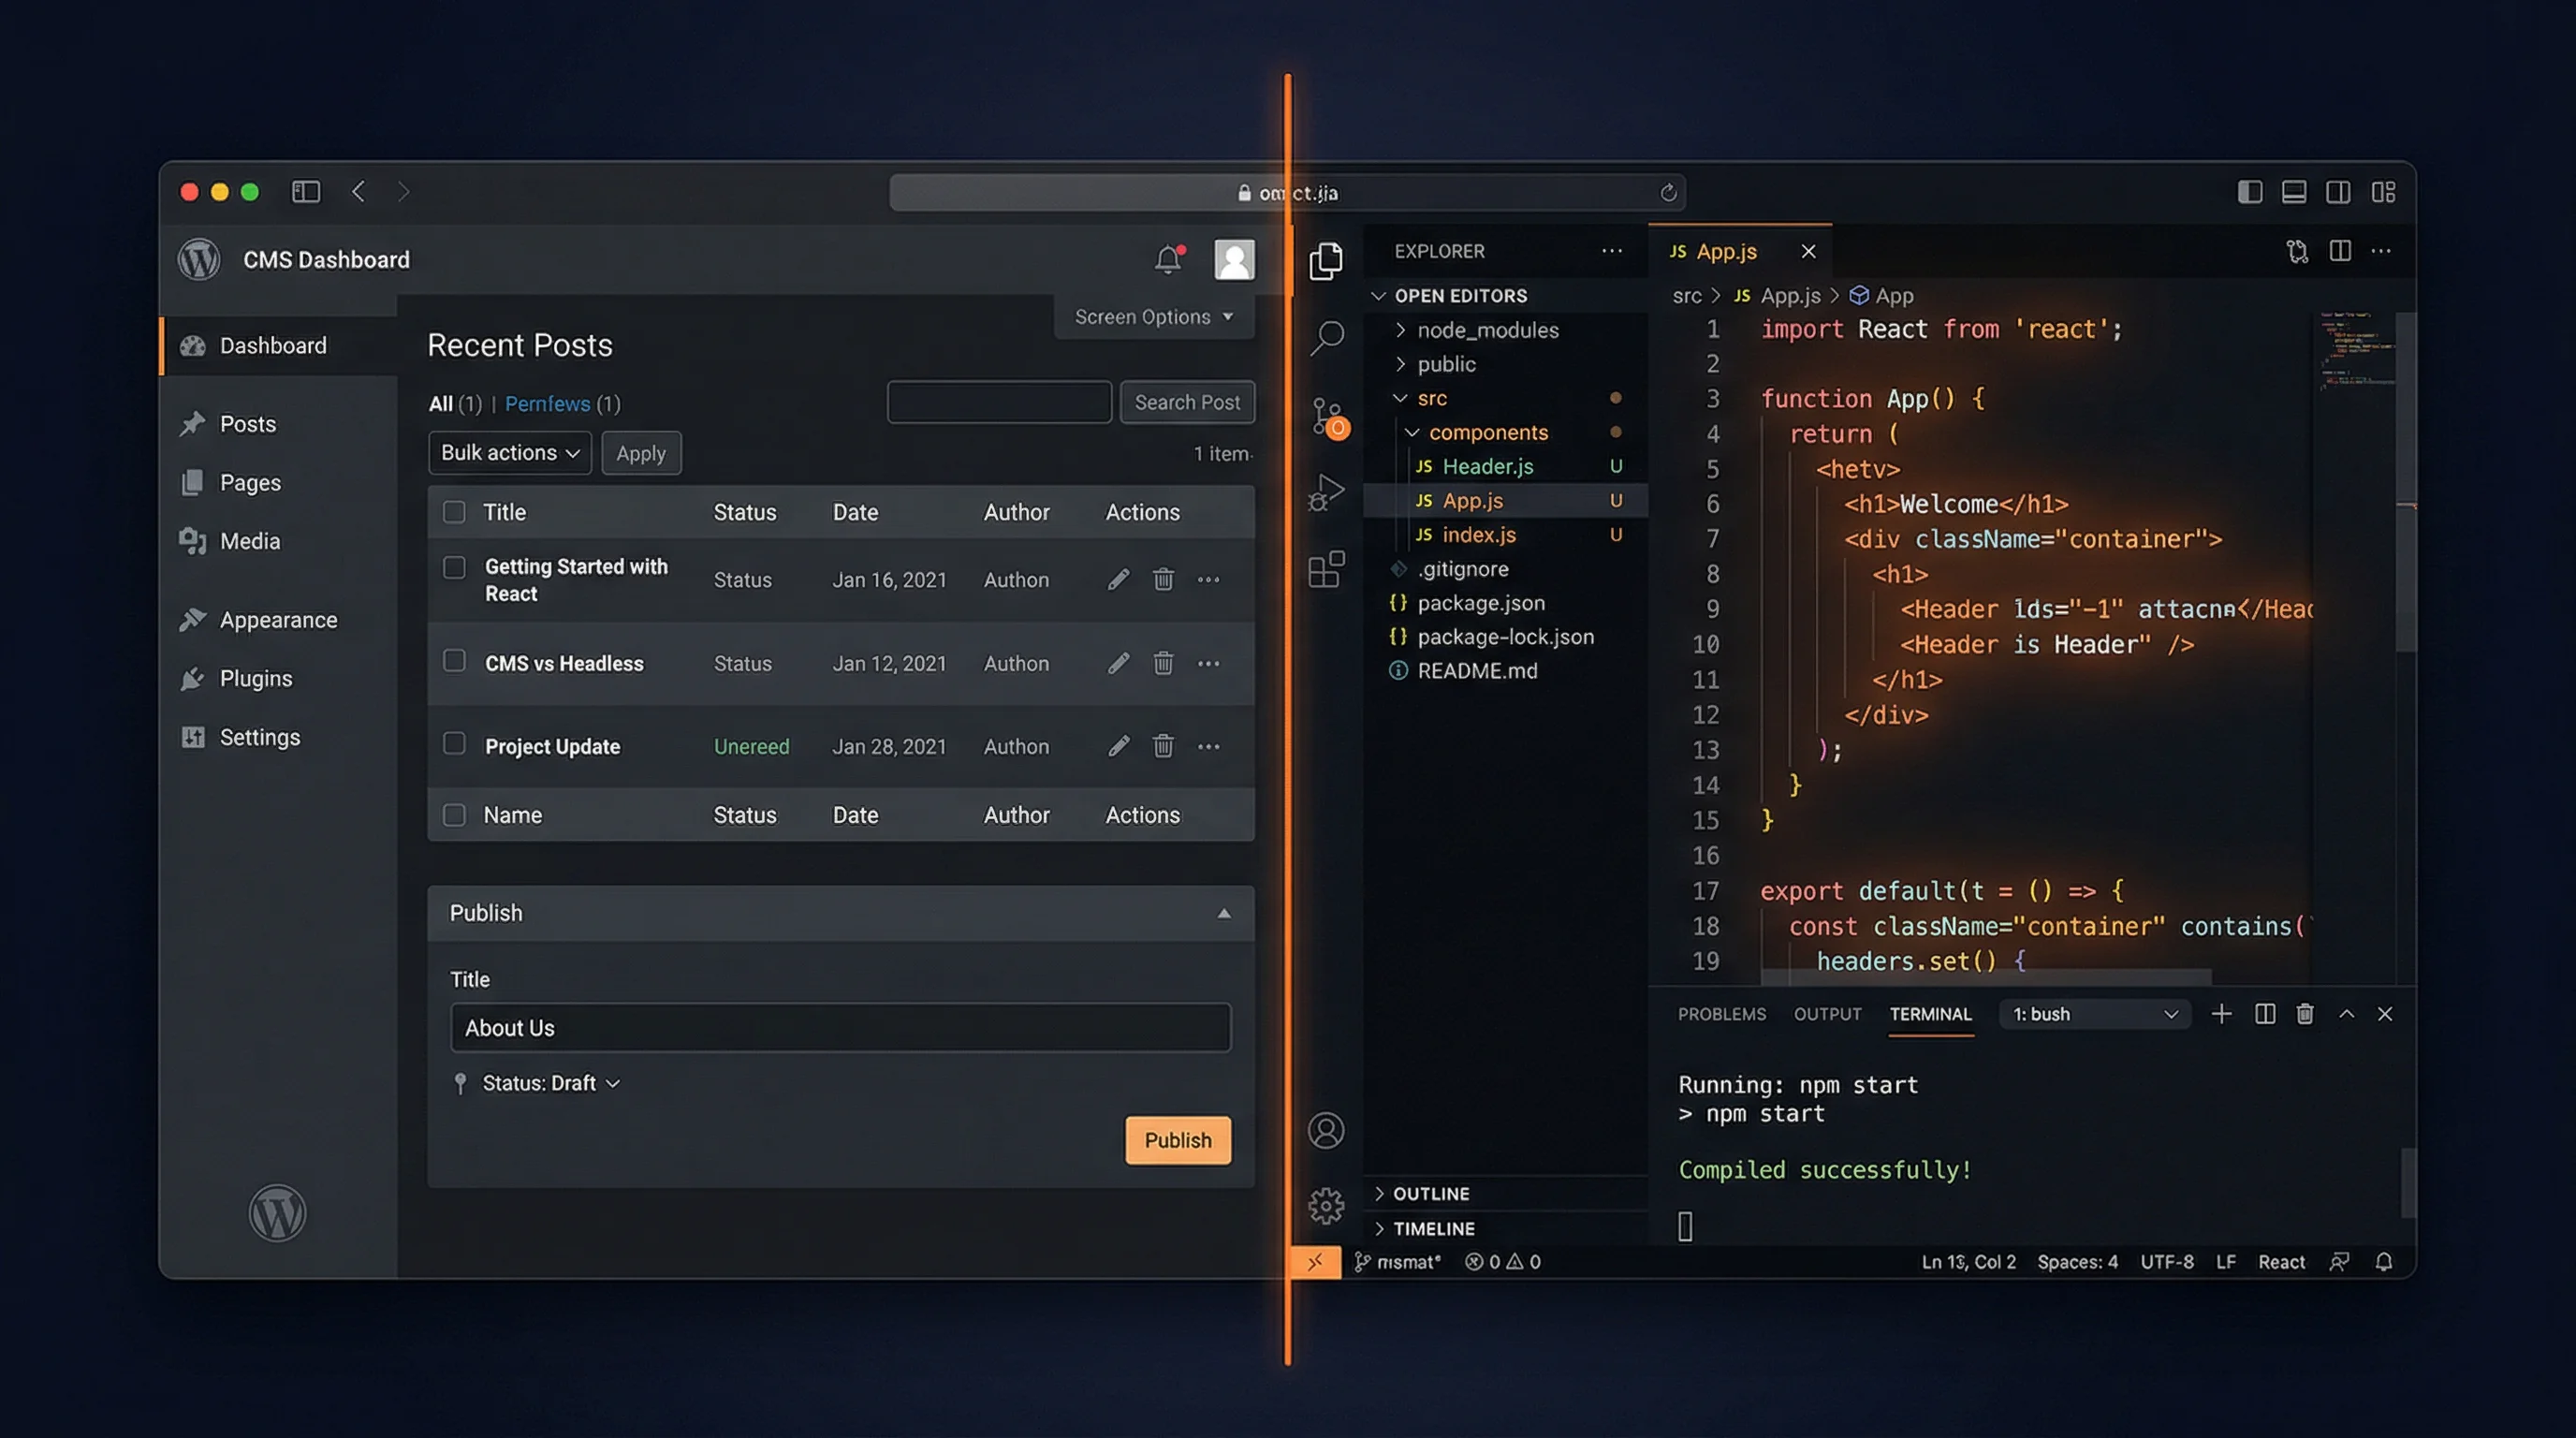Open the Status: Draft dropdown
2576x1438 pixels.
(550, 1083)
